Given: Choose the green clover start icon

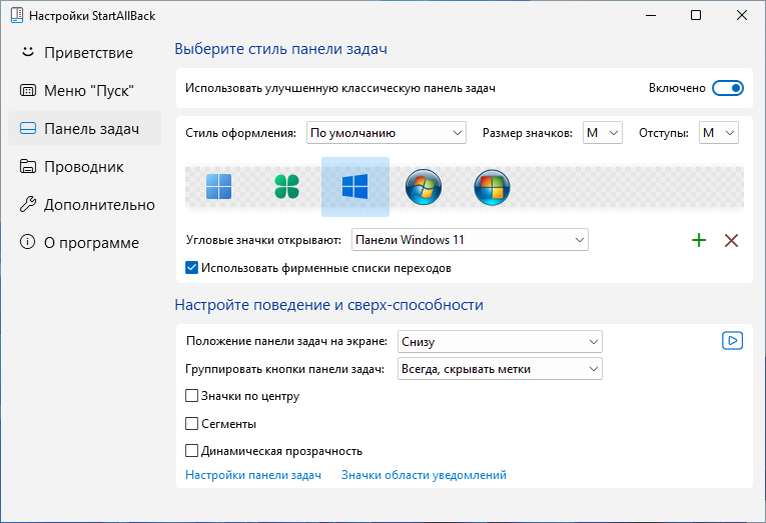Looking at the screenshot, I should (x=287, y=187).
